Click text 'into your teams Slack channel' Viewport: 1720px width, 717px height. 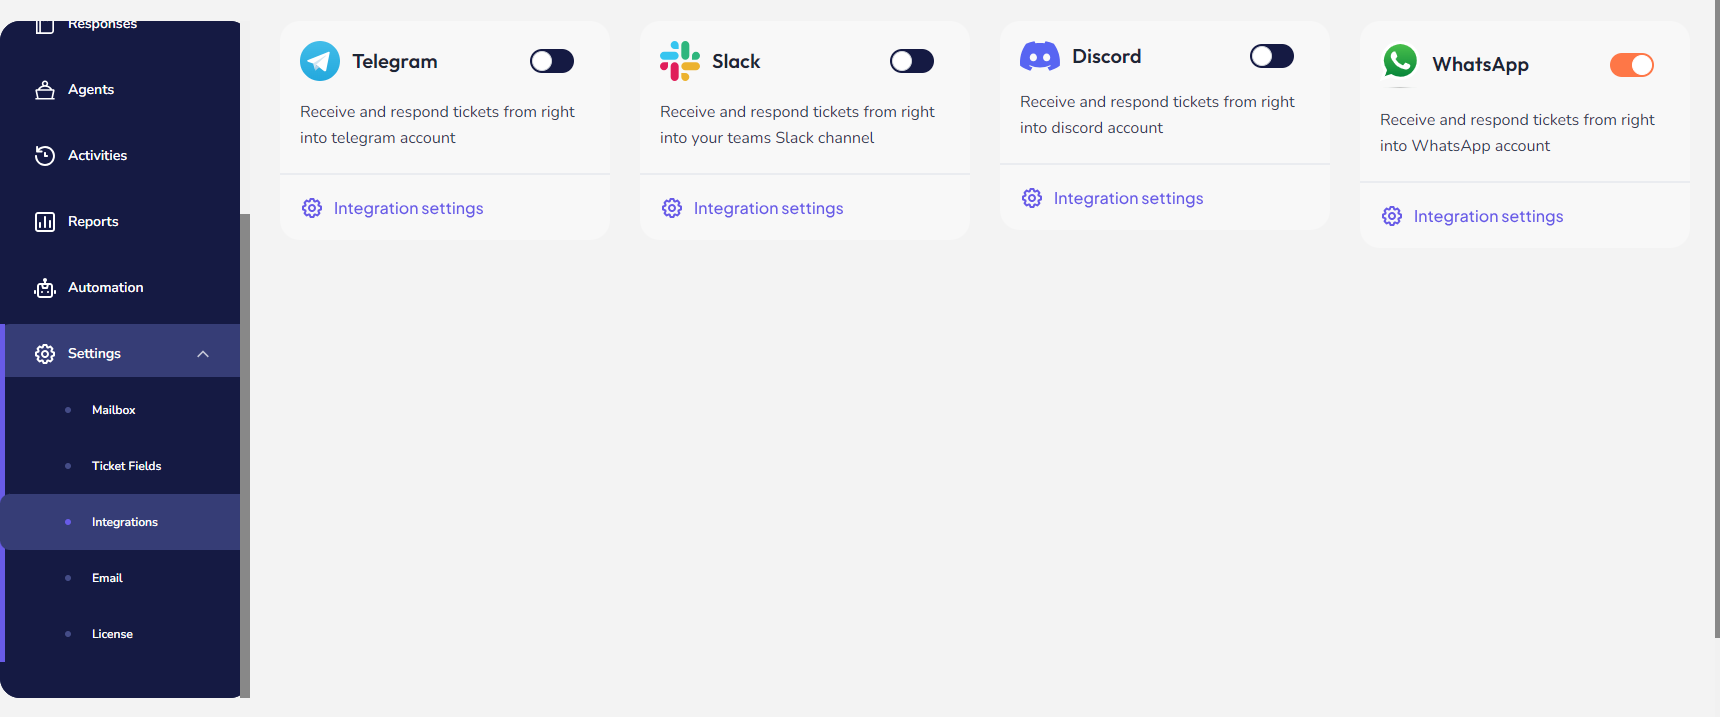tap(767, 138)
